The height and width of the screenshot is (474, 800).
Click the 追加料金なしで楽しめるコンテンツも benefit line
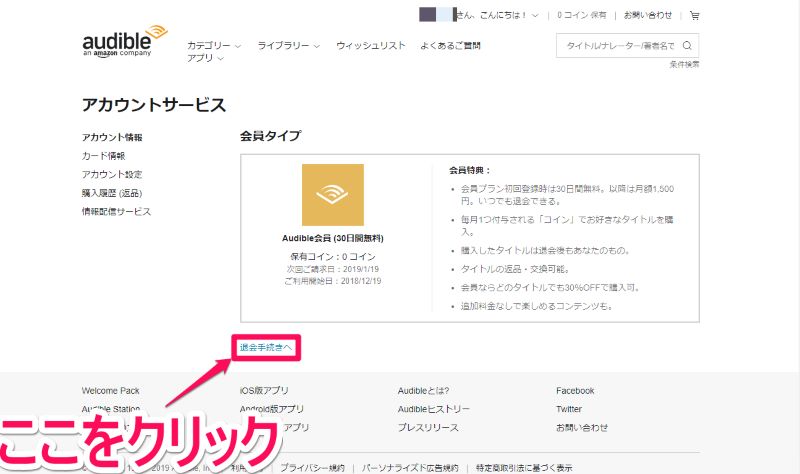(x=537, y=306)
